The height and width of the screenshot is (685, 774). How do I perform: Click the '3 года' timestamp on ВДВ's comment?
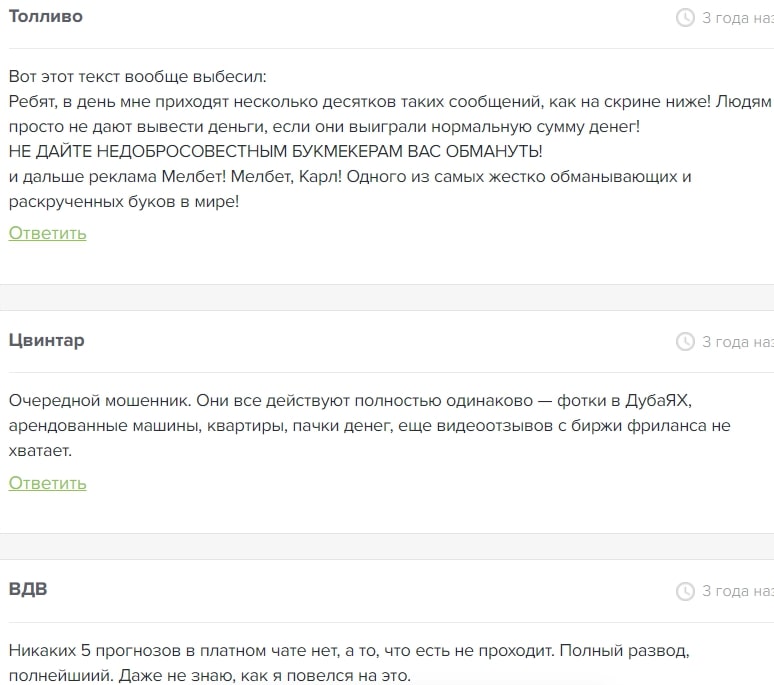[x=738, y=591]
